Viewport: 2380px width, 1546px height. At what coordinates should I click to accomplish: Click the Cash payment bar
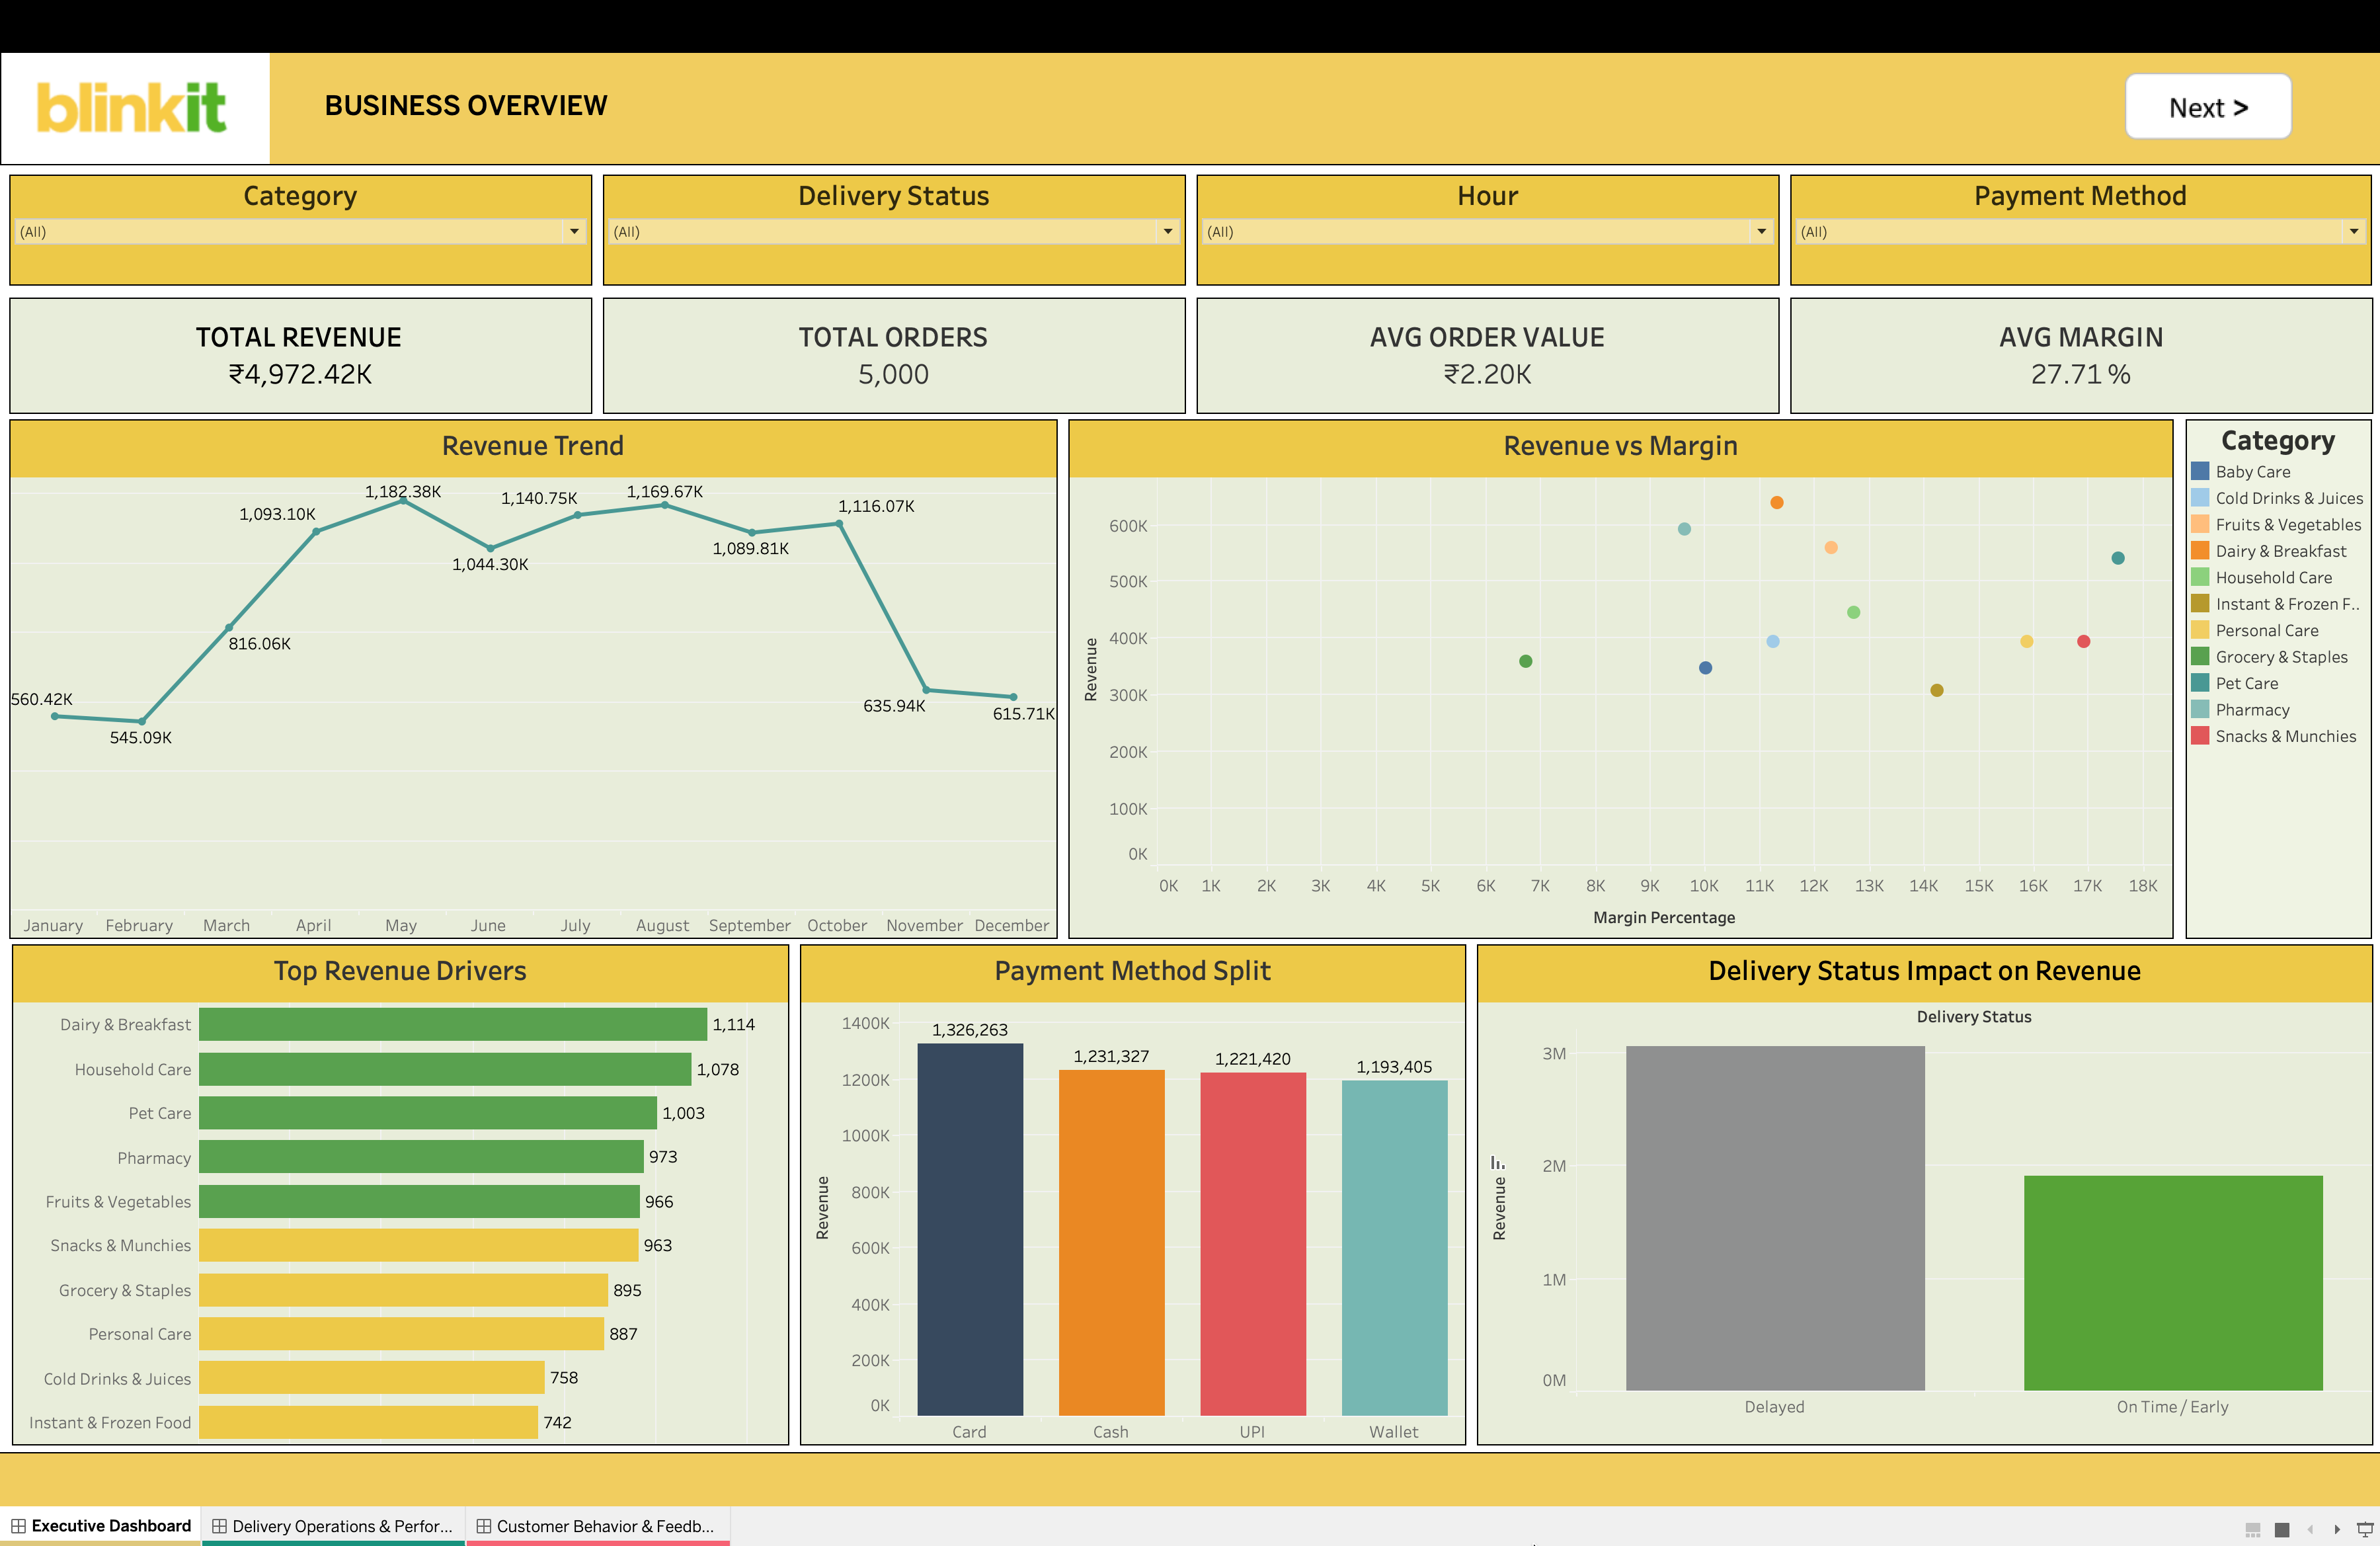click(x=1111, y=1242)
